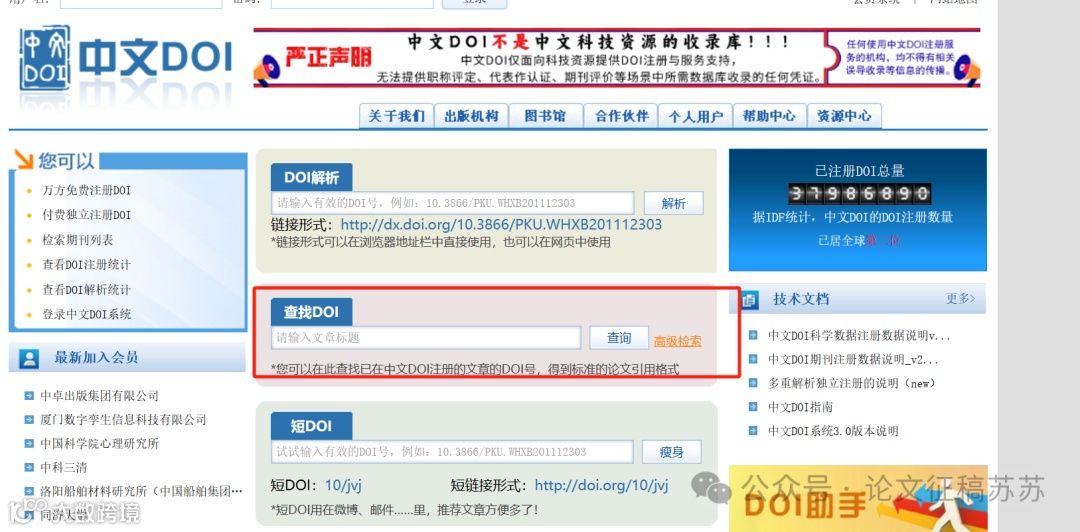This screenshot has height=532, width=1080.
Task: Click the 您可以 arrow icon
Action: click(24, 161)
